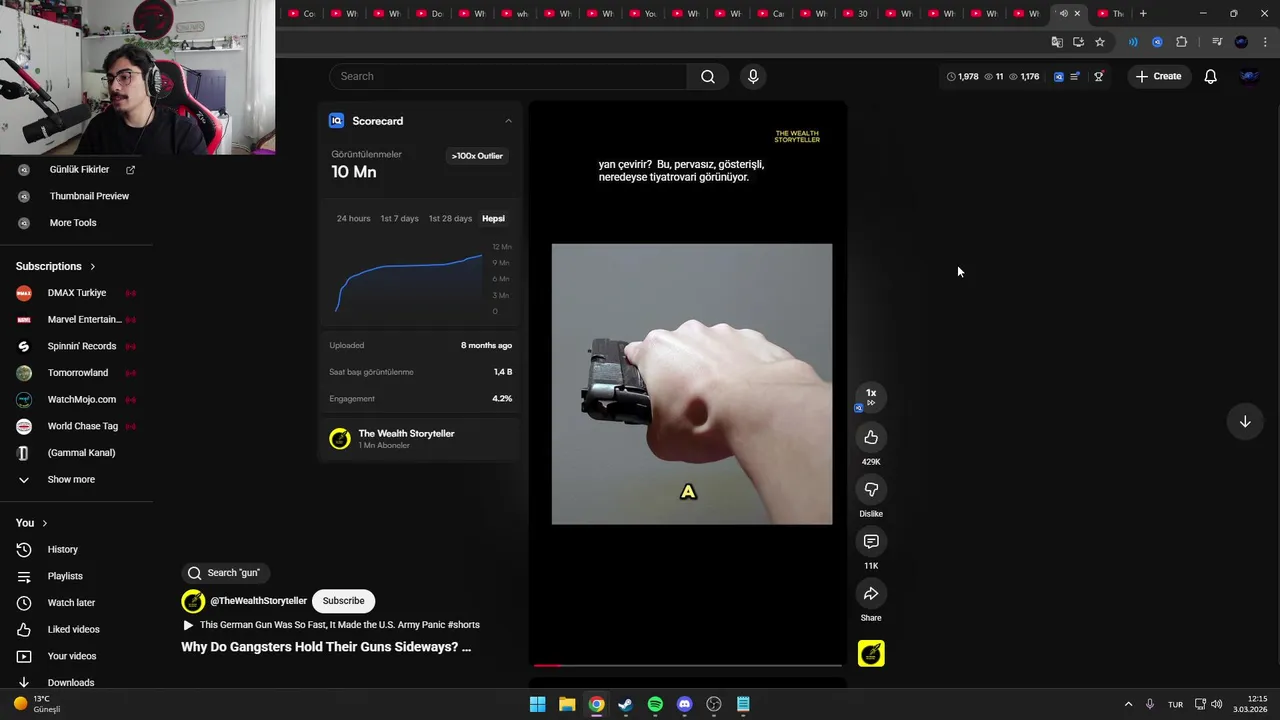Open Google Translate icon in address bar
Screen dimensions: 1280x720
point(1057,42)
